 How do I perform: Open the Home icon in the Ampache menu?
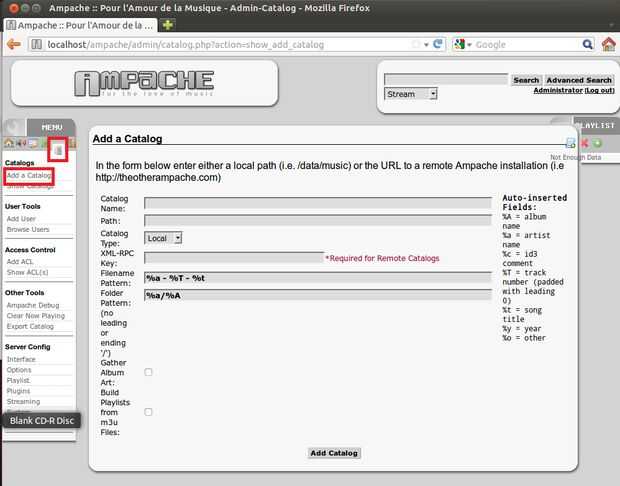(9, 143)
